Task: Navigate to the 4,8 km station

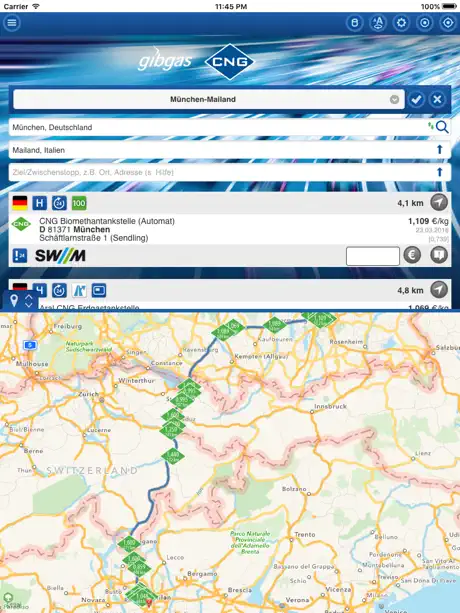Action: point(439,290)
